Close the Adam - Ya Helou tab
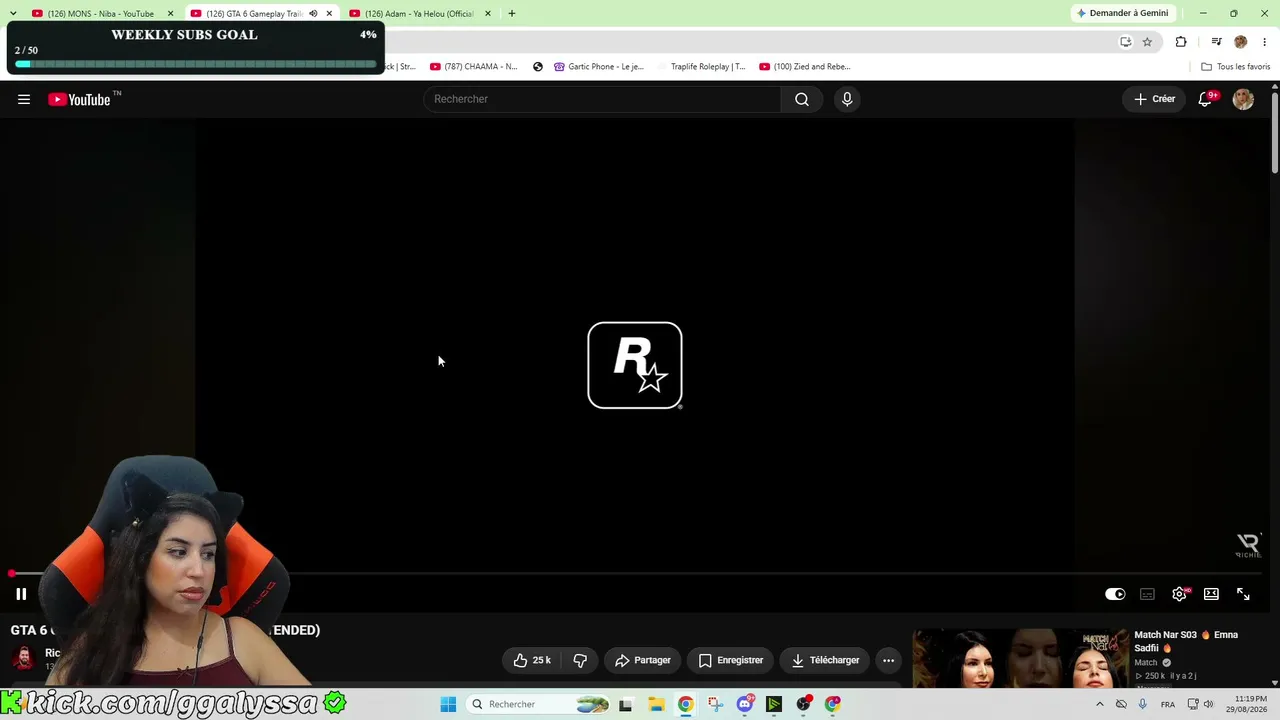1280x720 pixels. [x=488, y=14]
